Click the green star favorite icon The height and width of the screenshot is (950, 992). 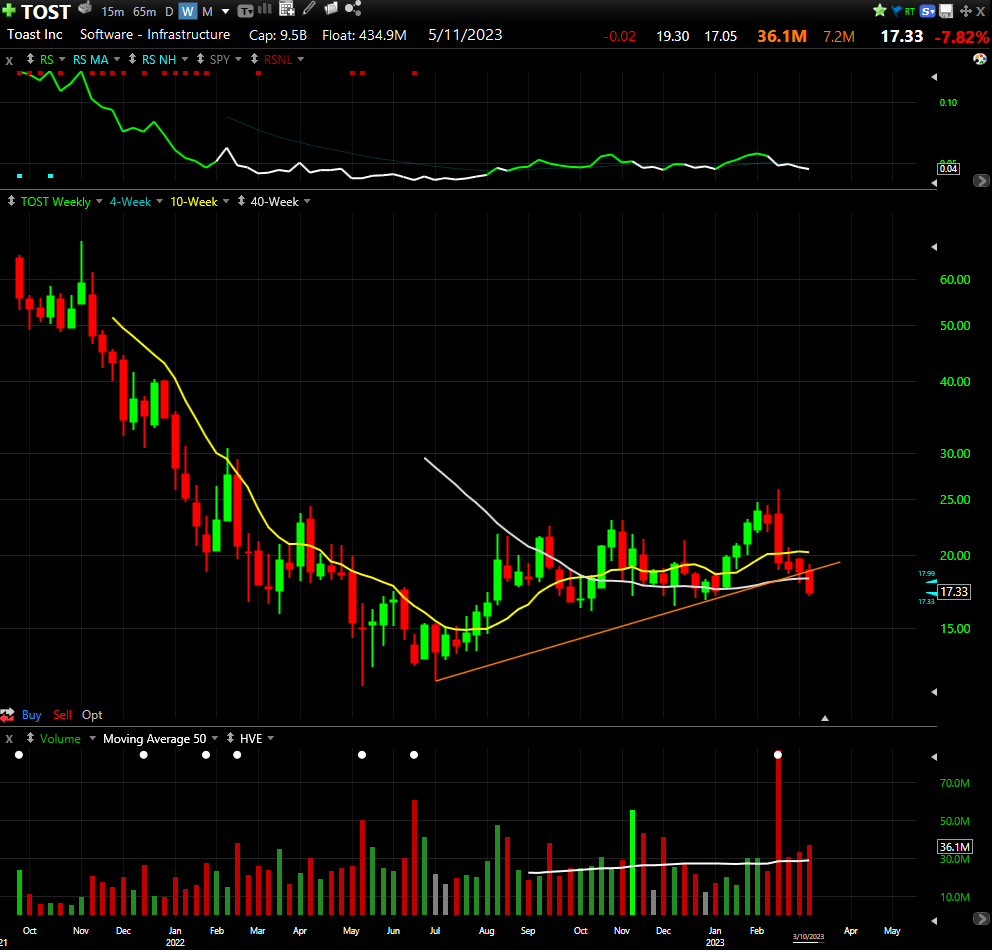coord(879,10)
